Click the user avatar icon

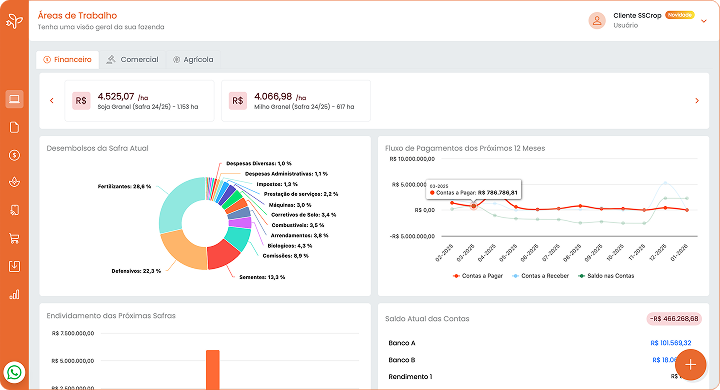point(597,21)
